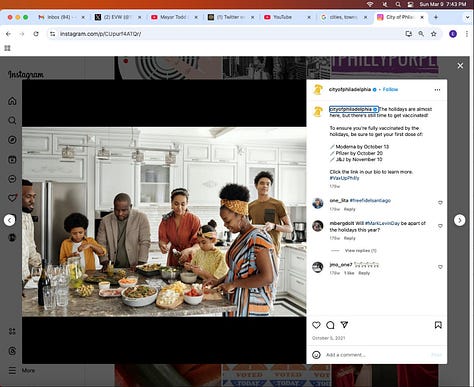View site information icon in address bar
474x387 pixels.
point(52,34)
